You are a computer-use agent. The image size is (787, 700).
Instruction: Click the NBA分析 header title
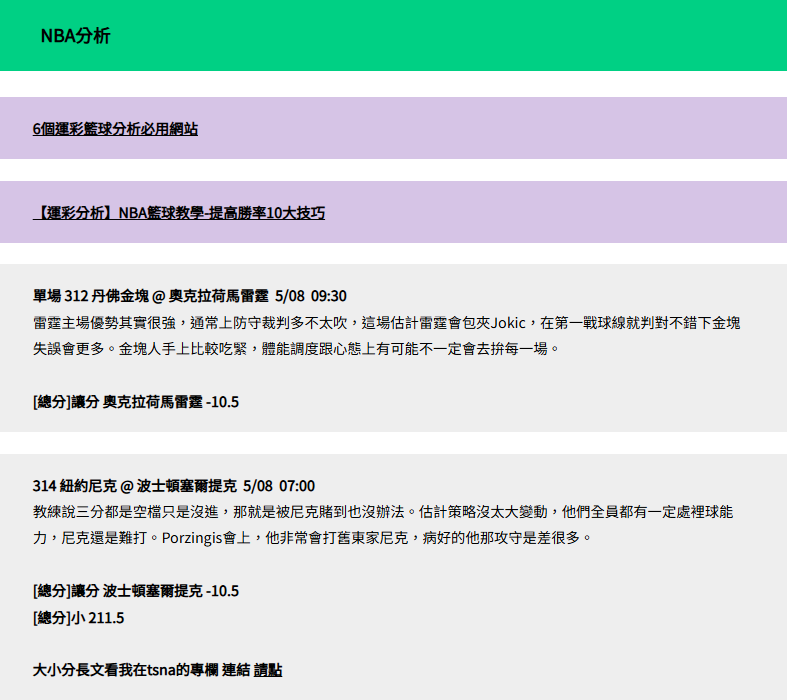pos(75,36)
